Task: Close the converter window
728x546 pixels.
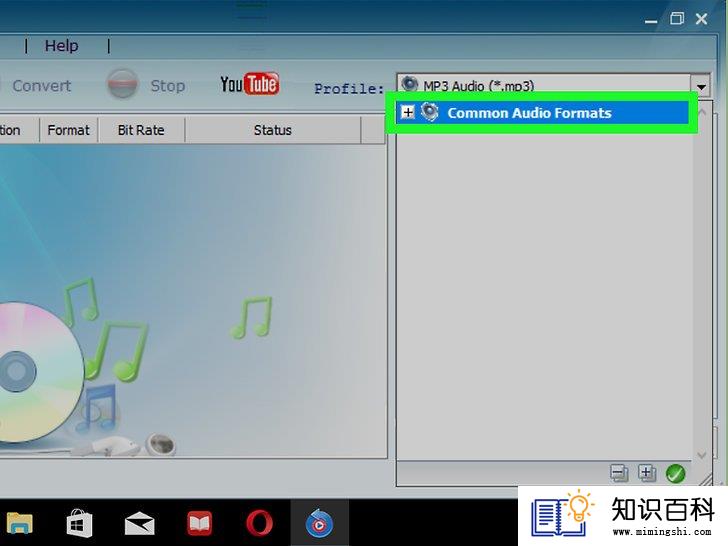Action: [x=702, y=19]
